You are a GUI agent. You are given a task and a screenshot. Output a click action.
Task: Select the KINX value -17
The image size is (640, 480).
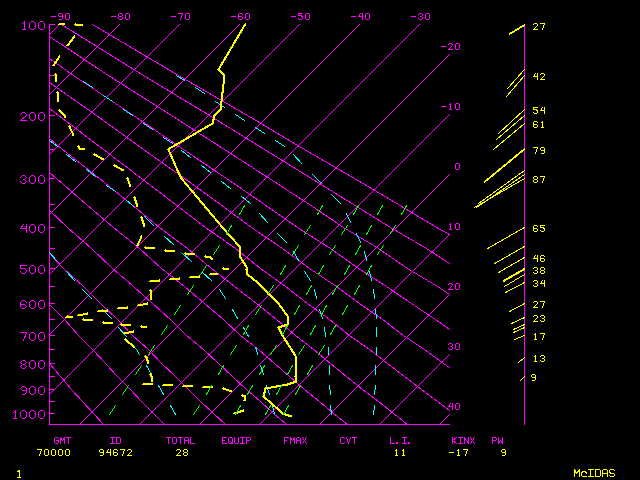(x=459, y=452)
